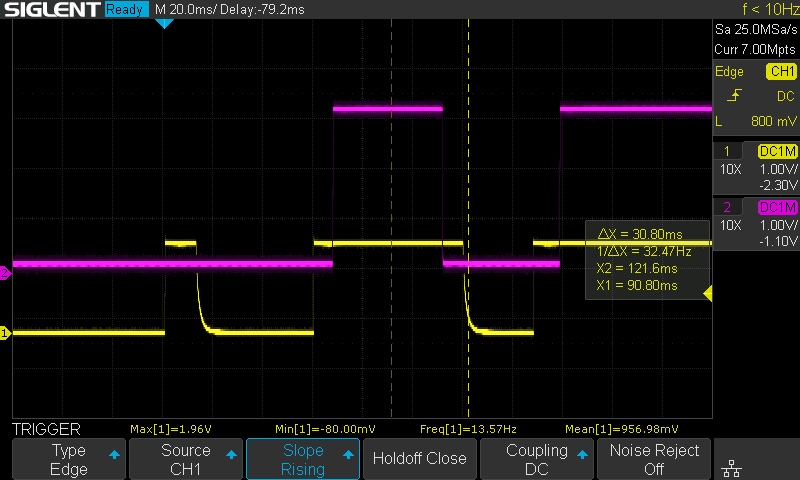Click channel 1 offset -2.30V value
This screenshot has height=480, width=800.
coord(778,185)
